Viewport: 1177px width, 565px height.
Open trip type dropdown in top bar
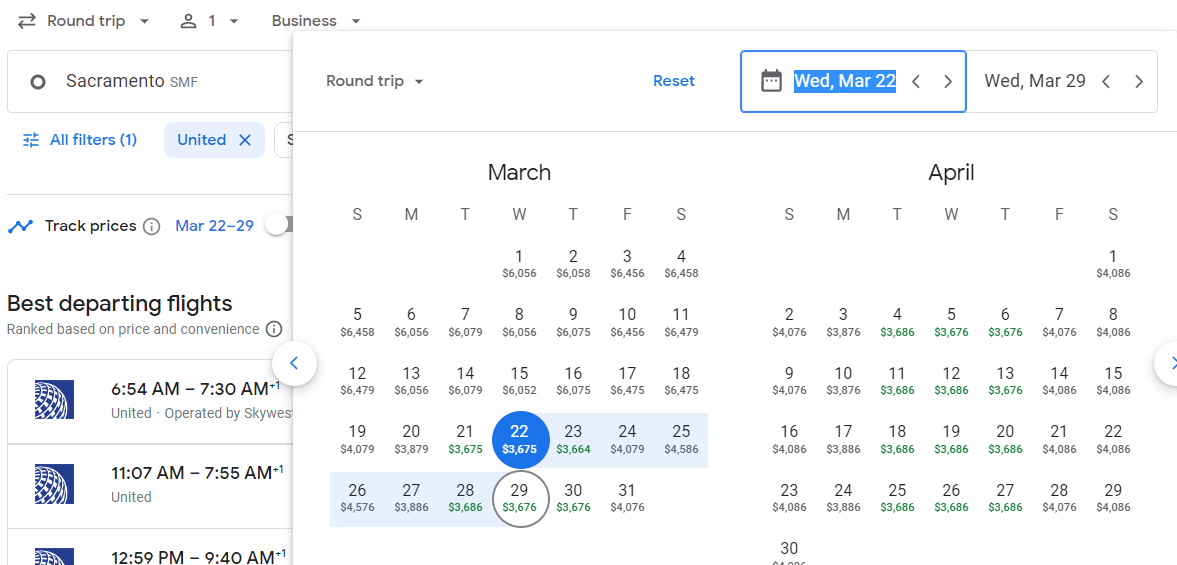tap(84, 21)
